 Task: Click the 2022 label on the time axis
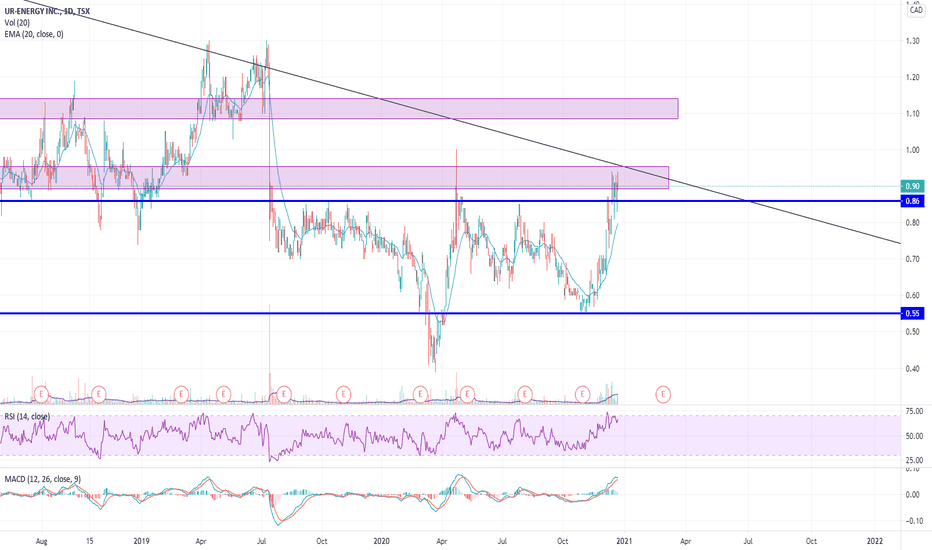point(874,541)
